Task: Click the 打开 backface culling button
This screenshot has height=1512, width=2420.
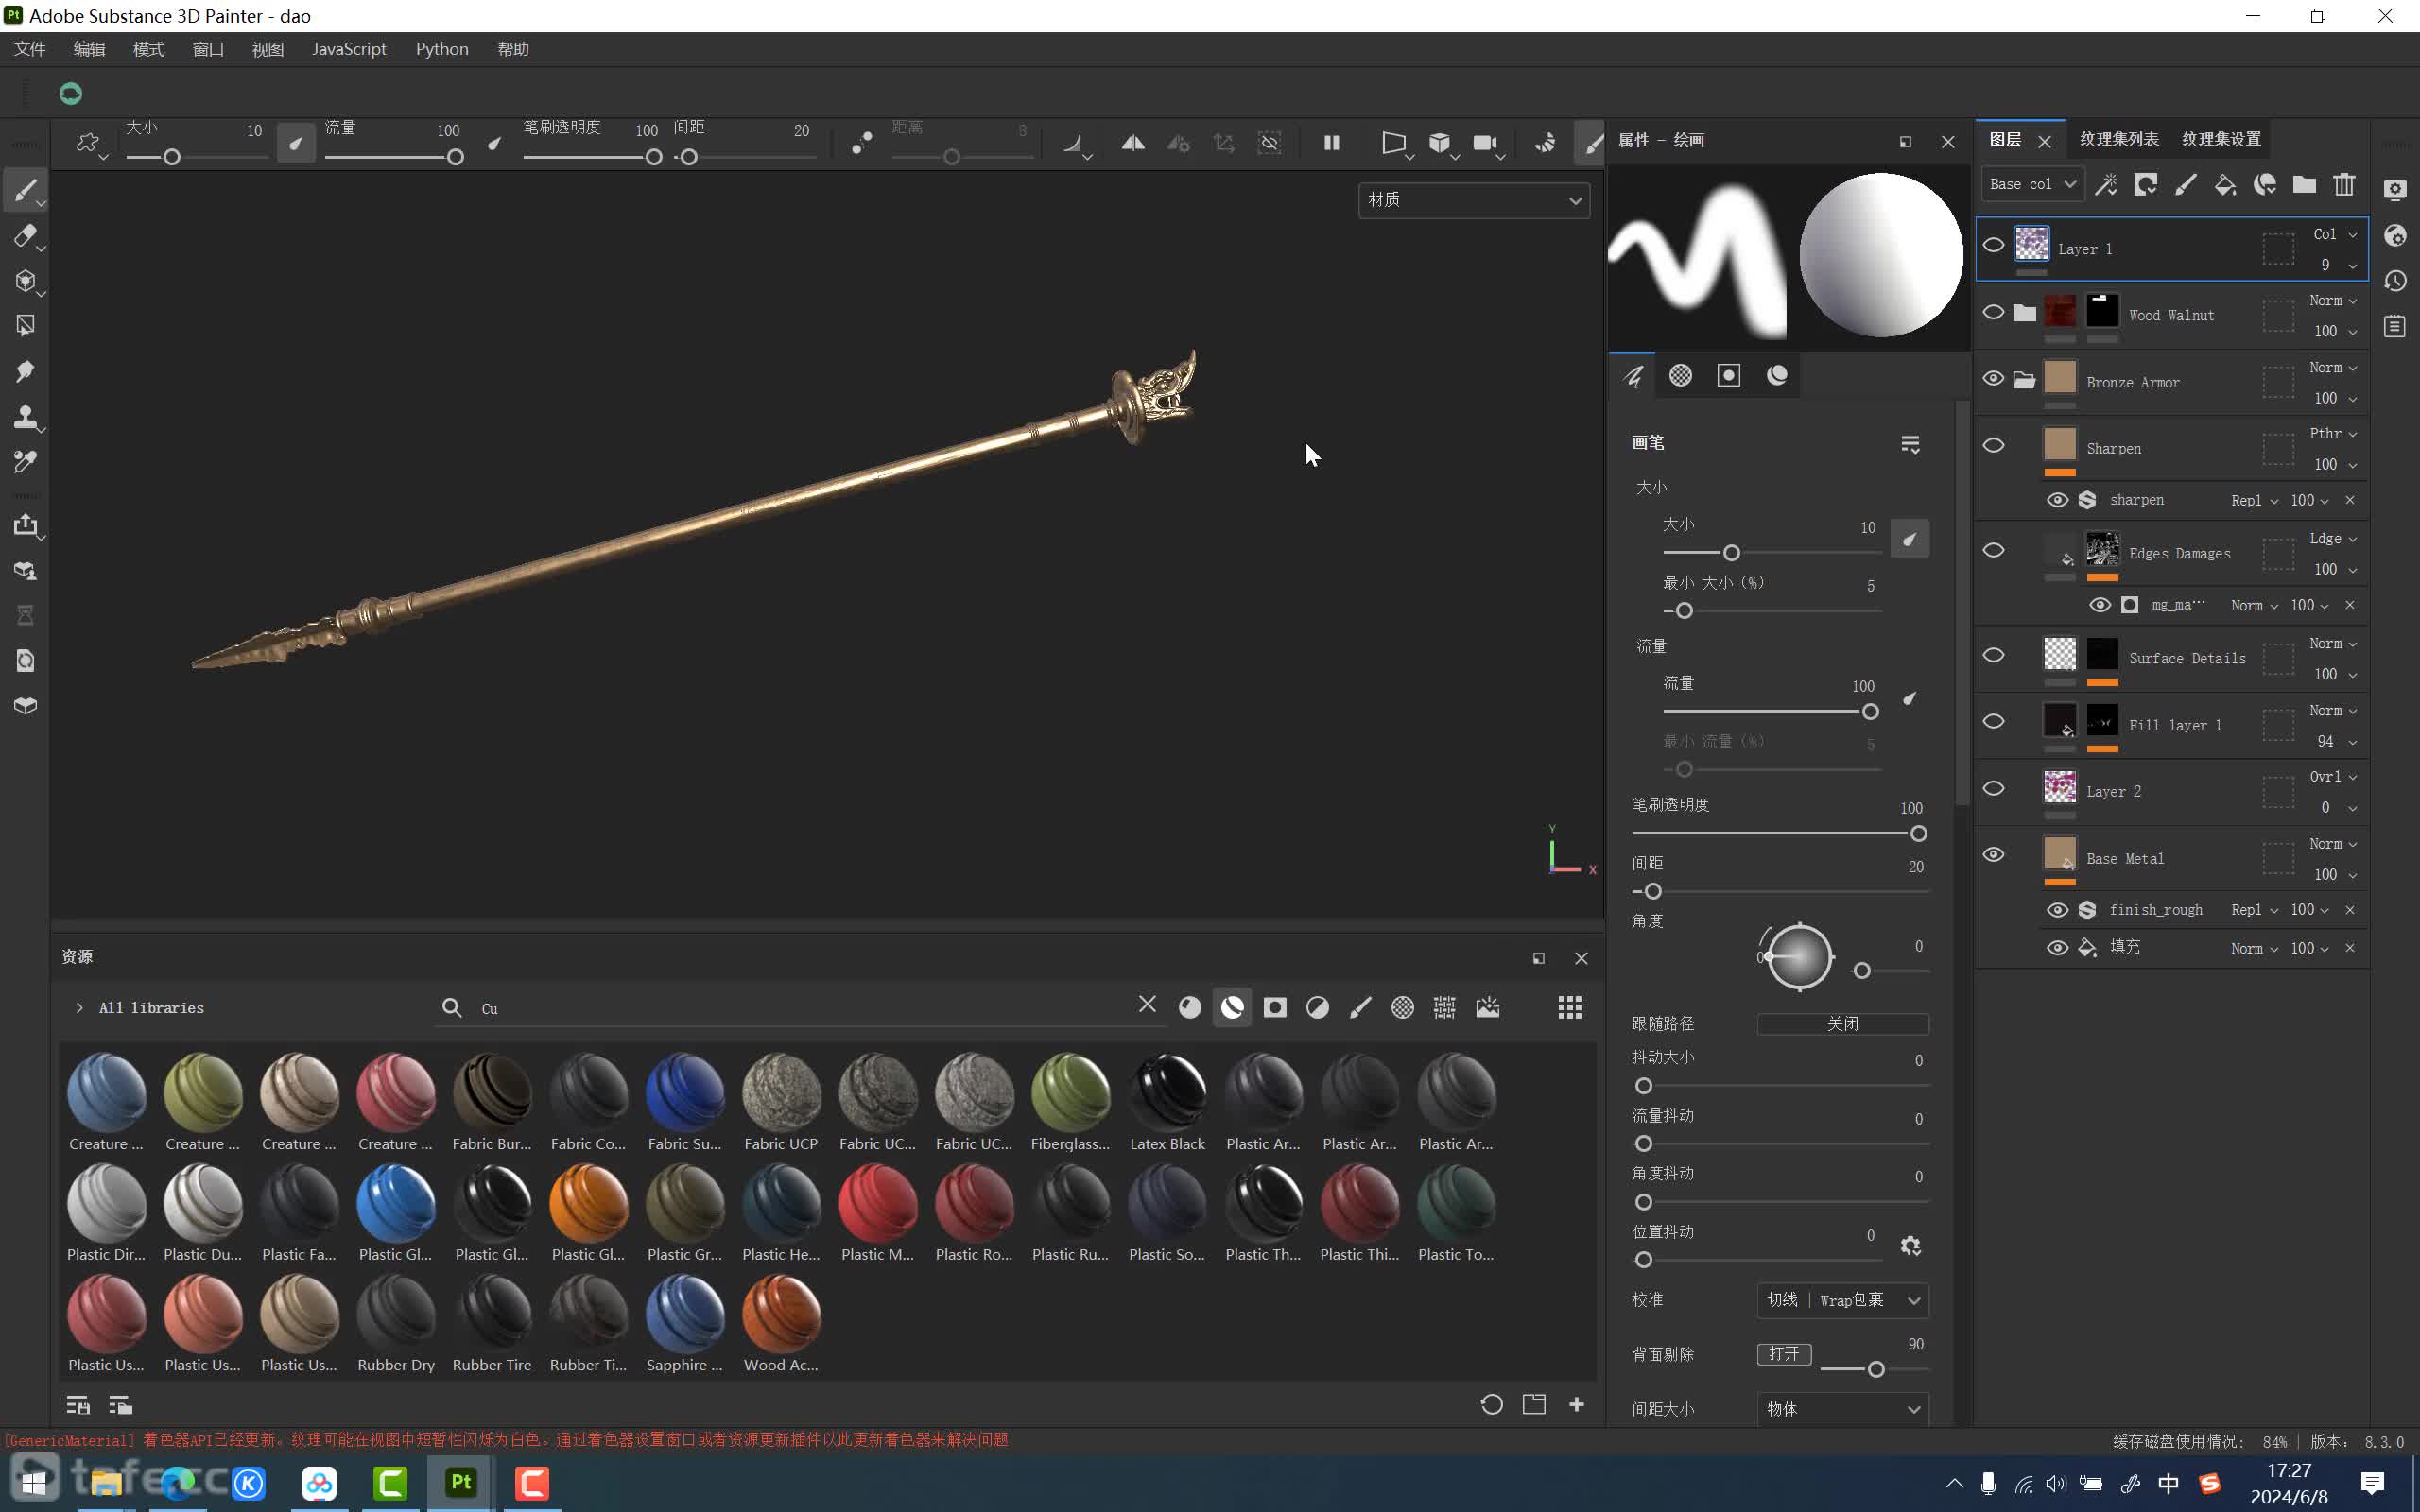Action: (x=1784, y=1354)
